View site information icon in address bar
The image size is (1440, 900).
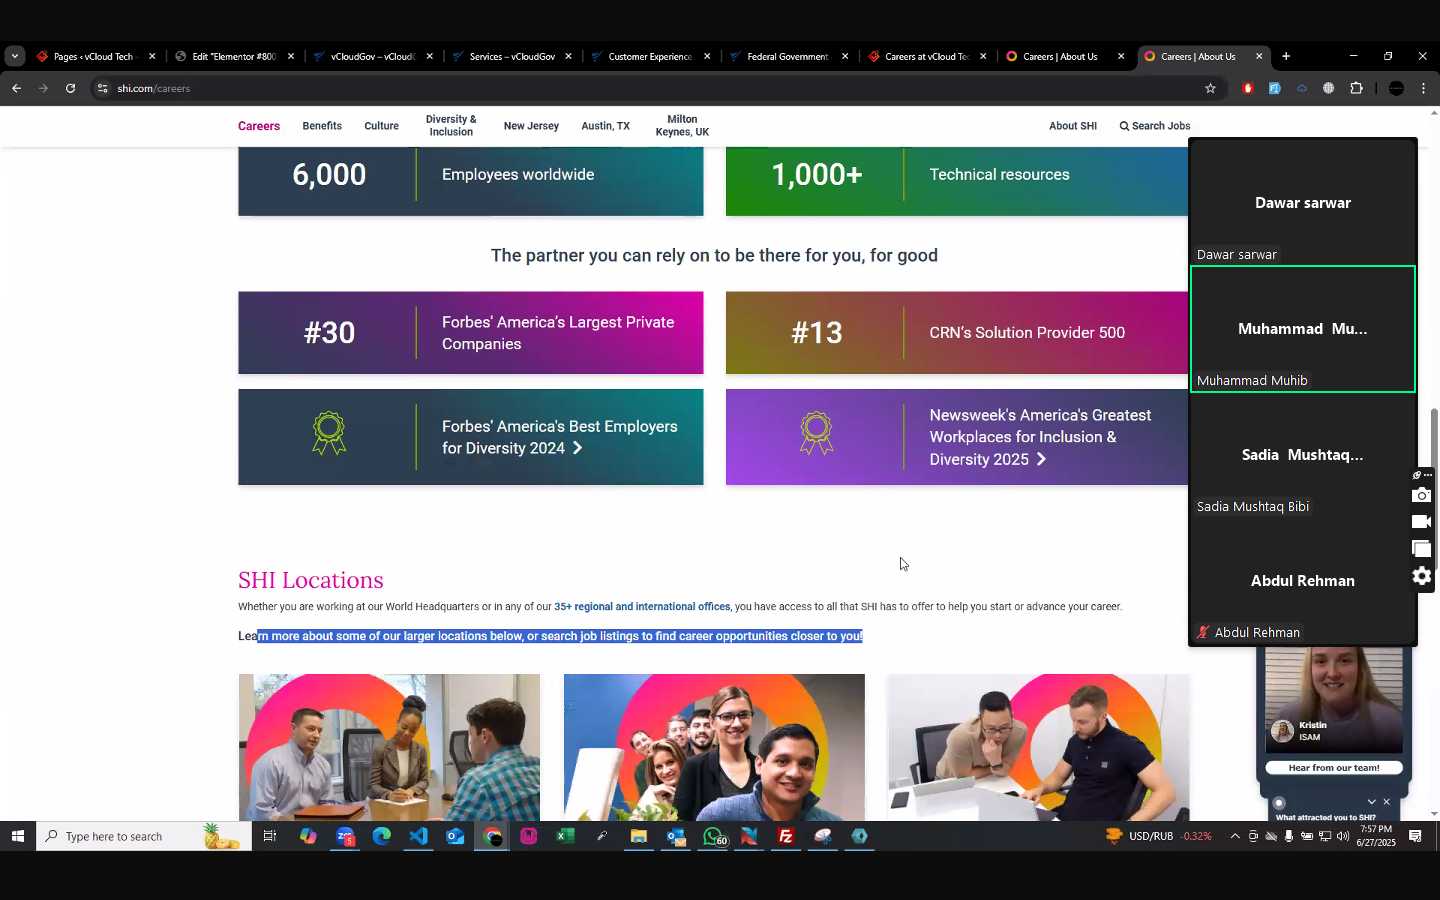tap(102, 88)
